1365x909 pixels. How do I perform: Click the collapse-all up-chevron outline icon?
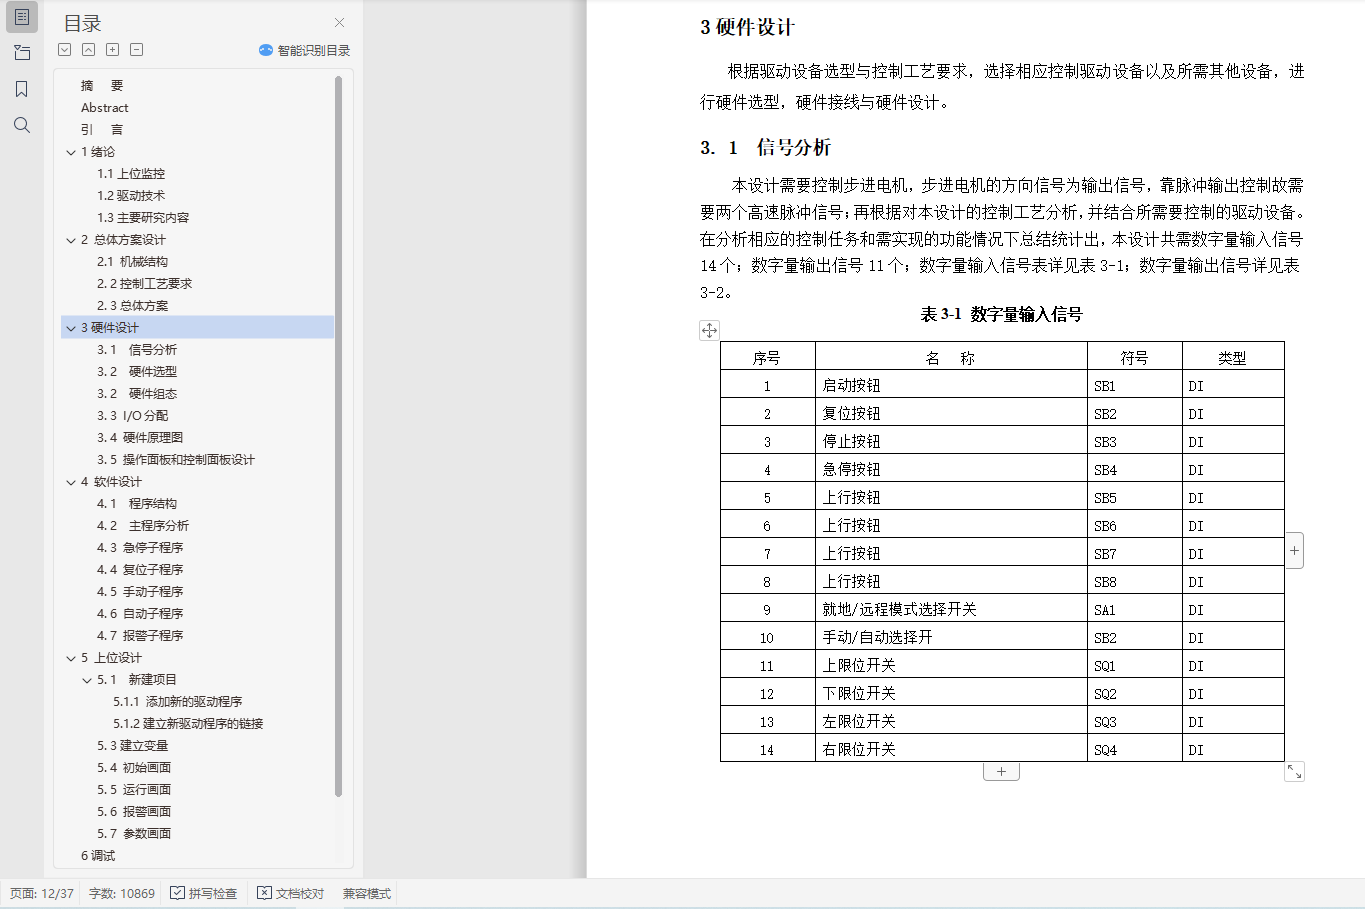[89, 50]
